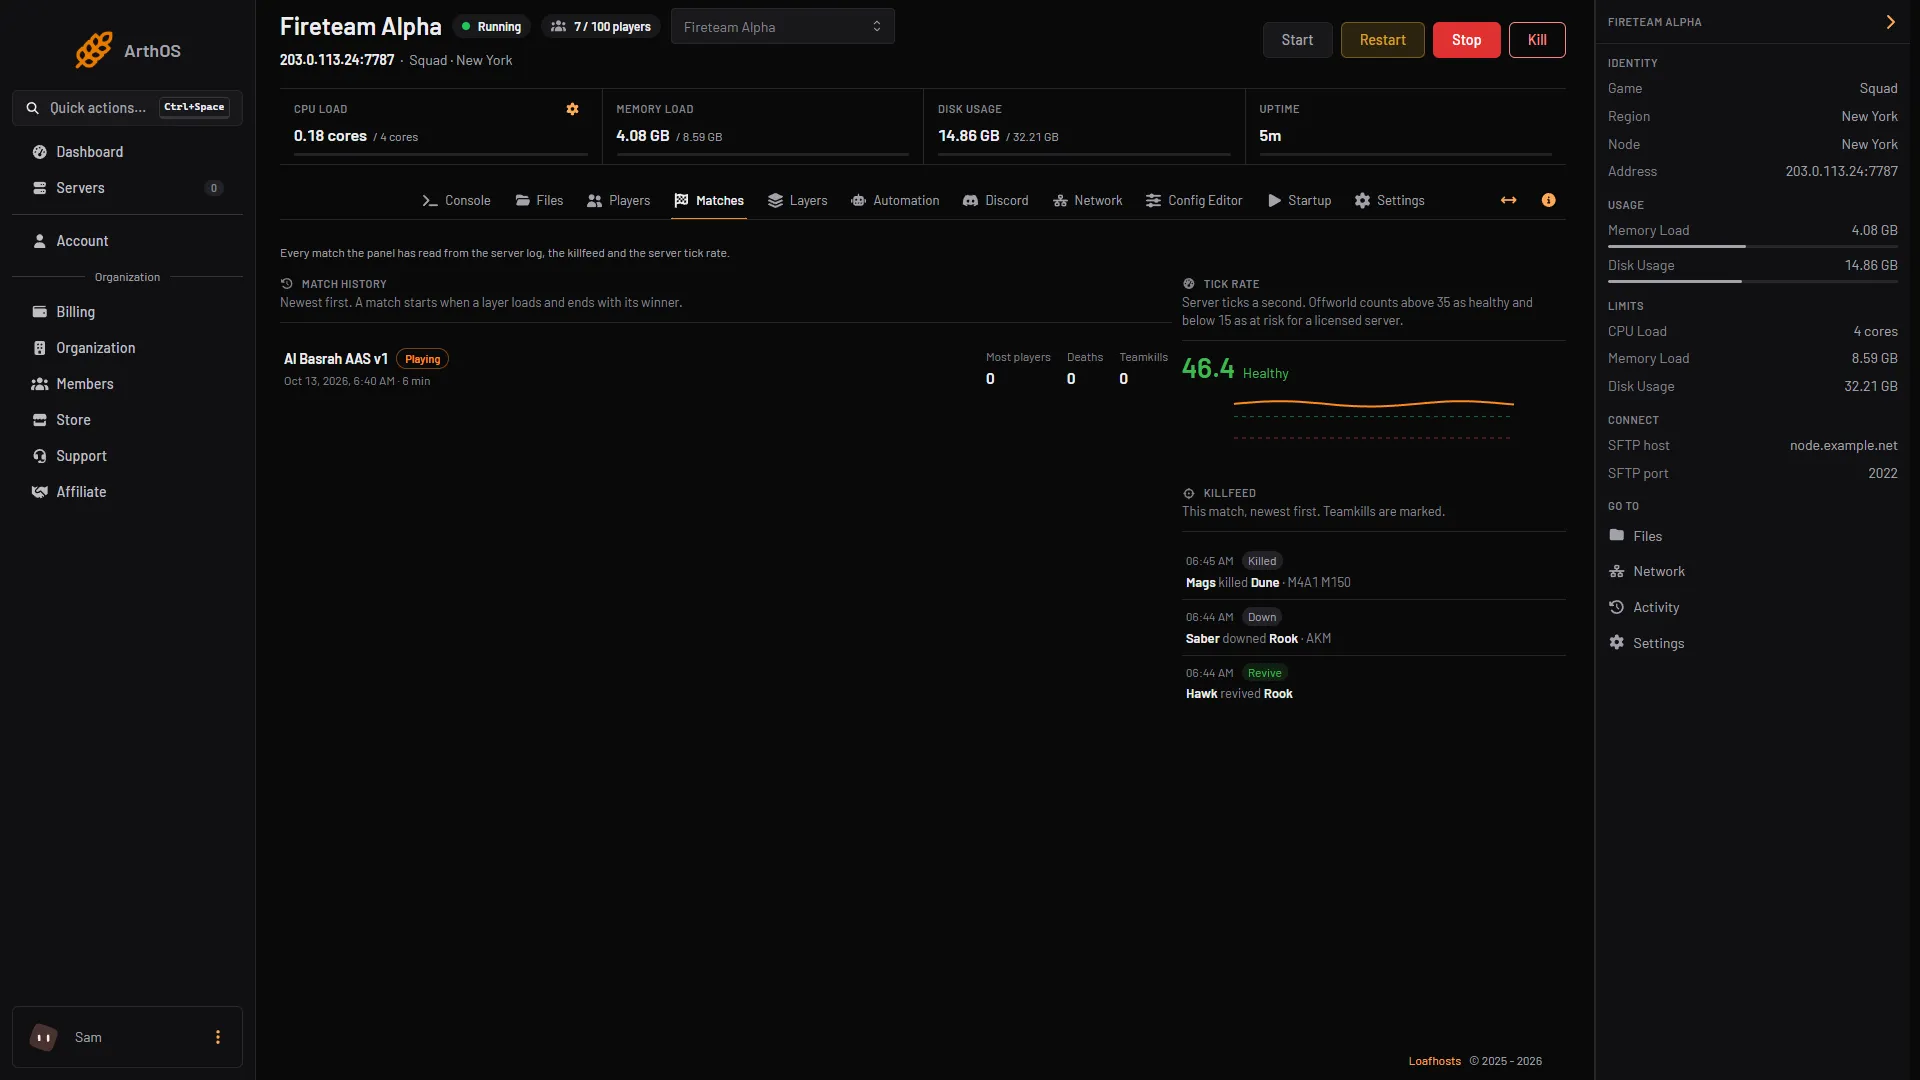Viewport: 1920px width, 1080px height.
Task: Go to Dashboard in sidebar
Action: tap(127, 152)
